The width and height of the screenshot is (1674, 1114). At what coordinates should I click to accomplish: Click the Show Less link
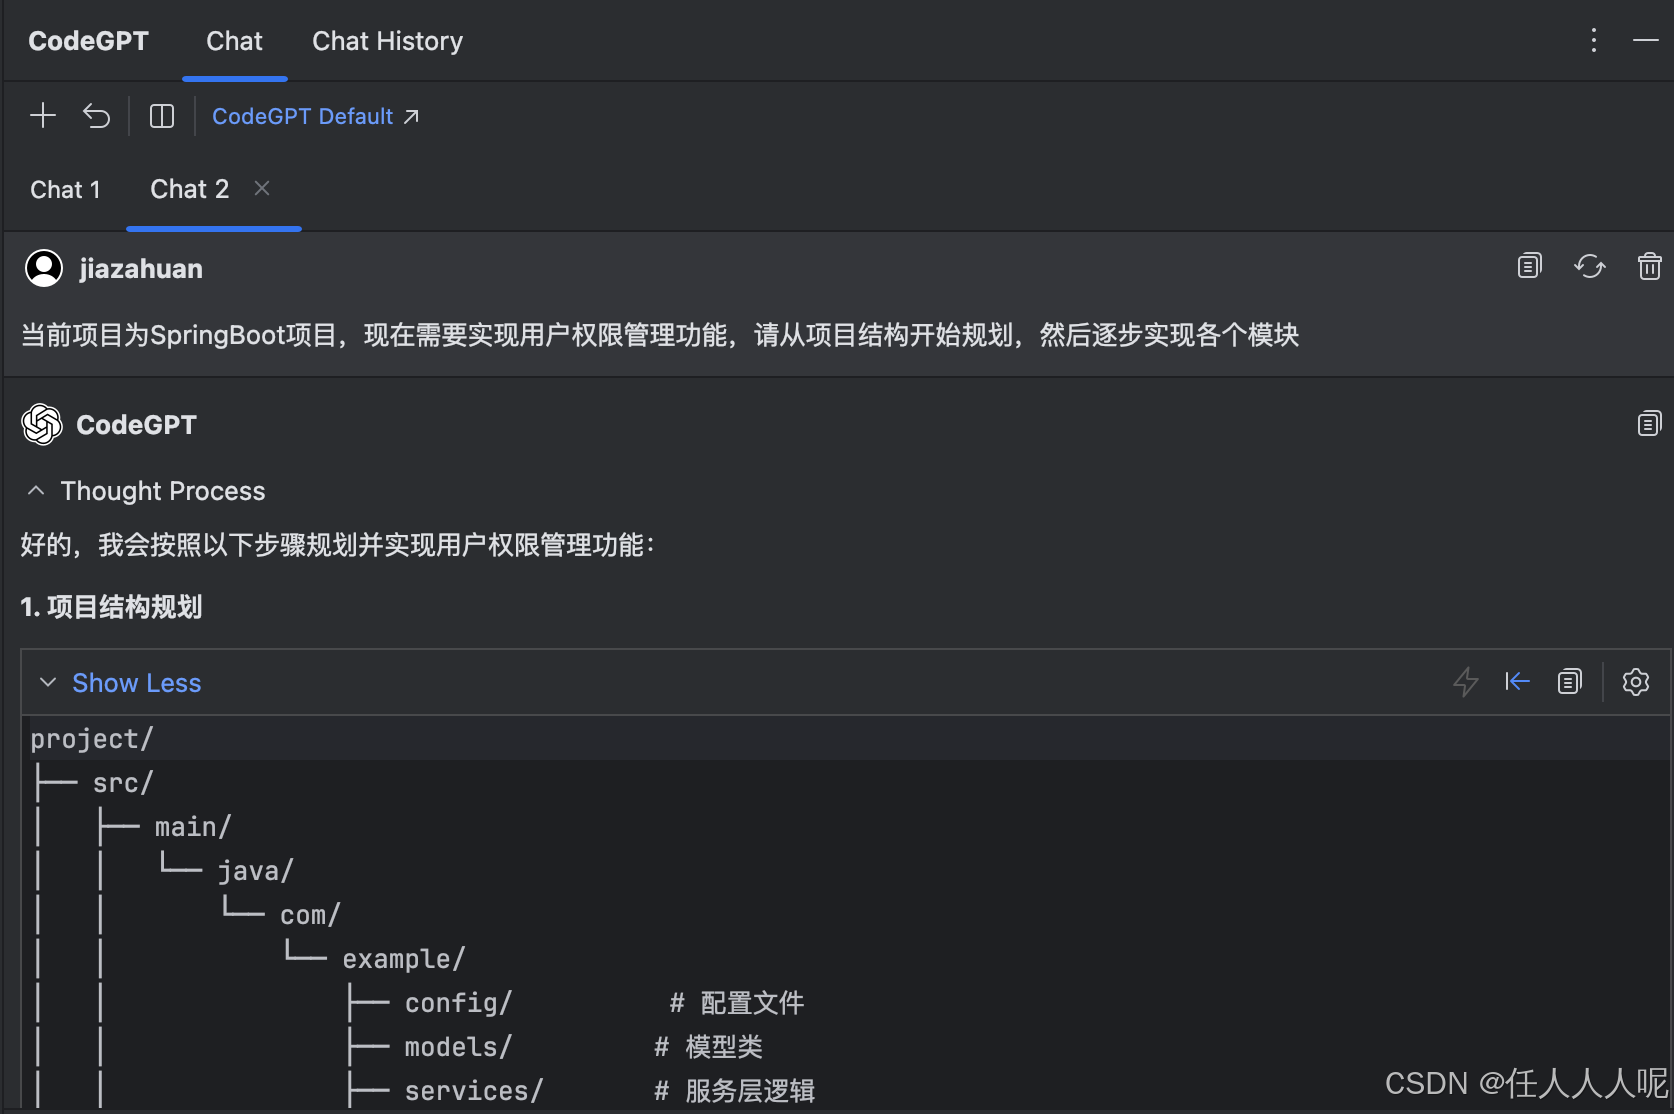click(137, 683)
